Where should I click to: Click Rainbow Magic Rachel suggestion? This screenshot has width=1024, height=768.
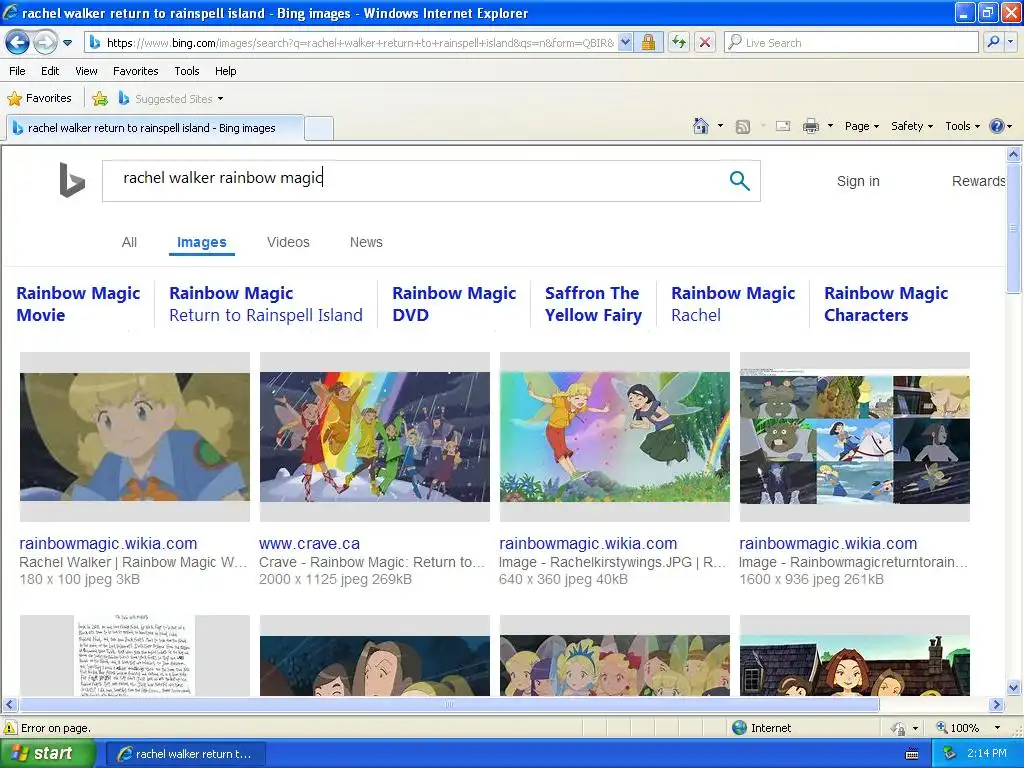click(733, 304)
